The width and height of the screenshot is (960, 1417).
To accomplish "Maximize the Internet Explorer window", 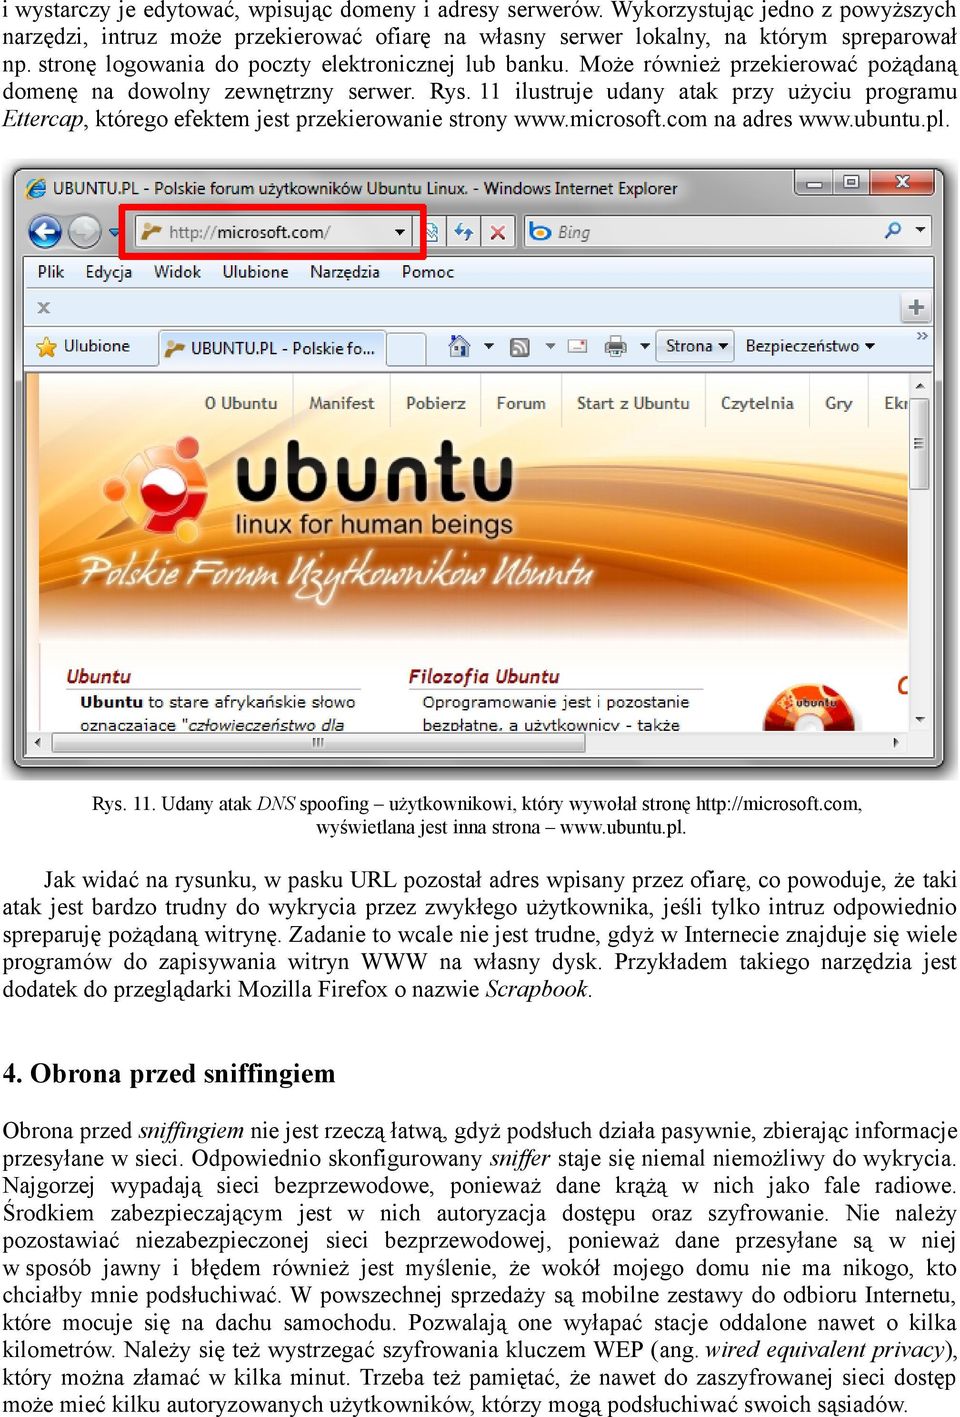I will pyautogui.click(x=851, y=183).
